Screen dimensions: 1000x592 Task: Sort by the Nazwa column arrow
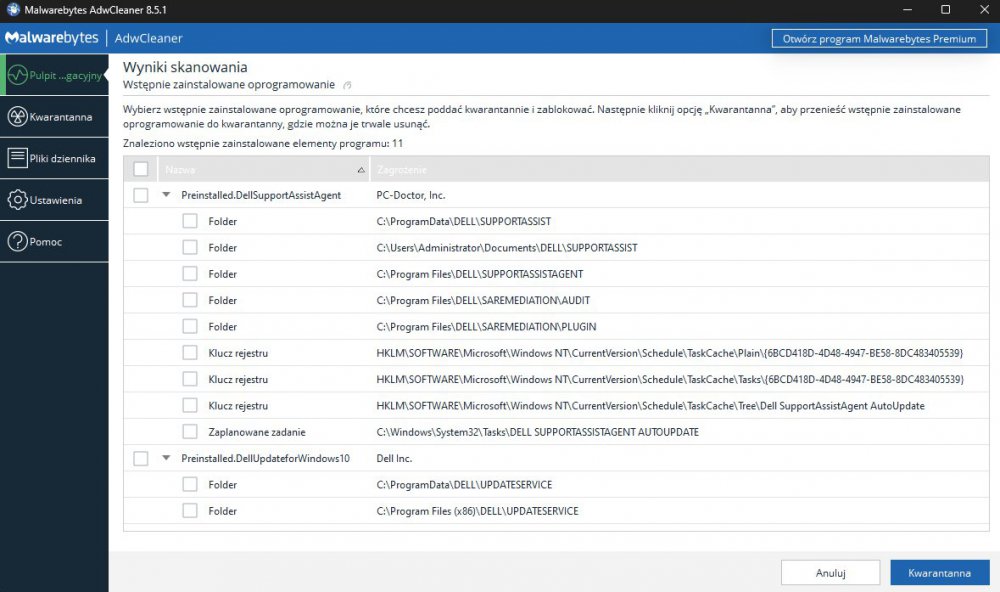360,170
